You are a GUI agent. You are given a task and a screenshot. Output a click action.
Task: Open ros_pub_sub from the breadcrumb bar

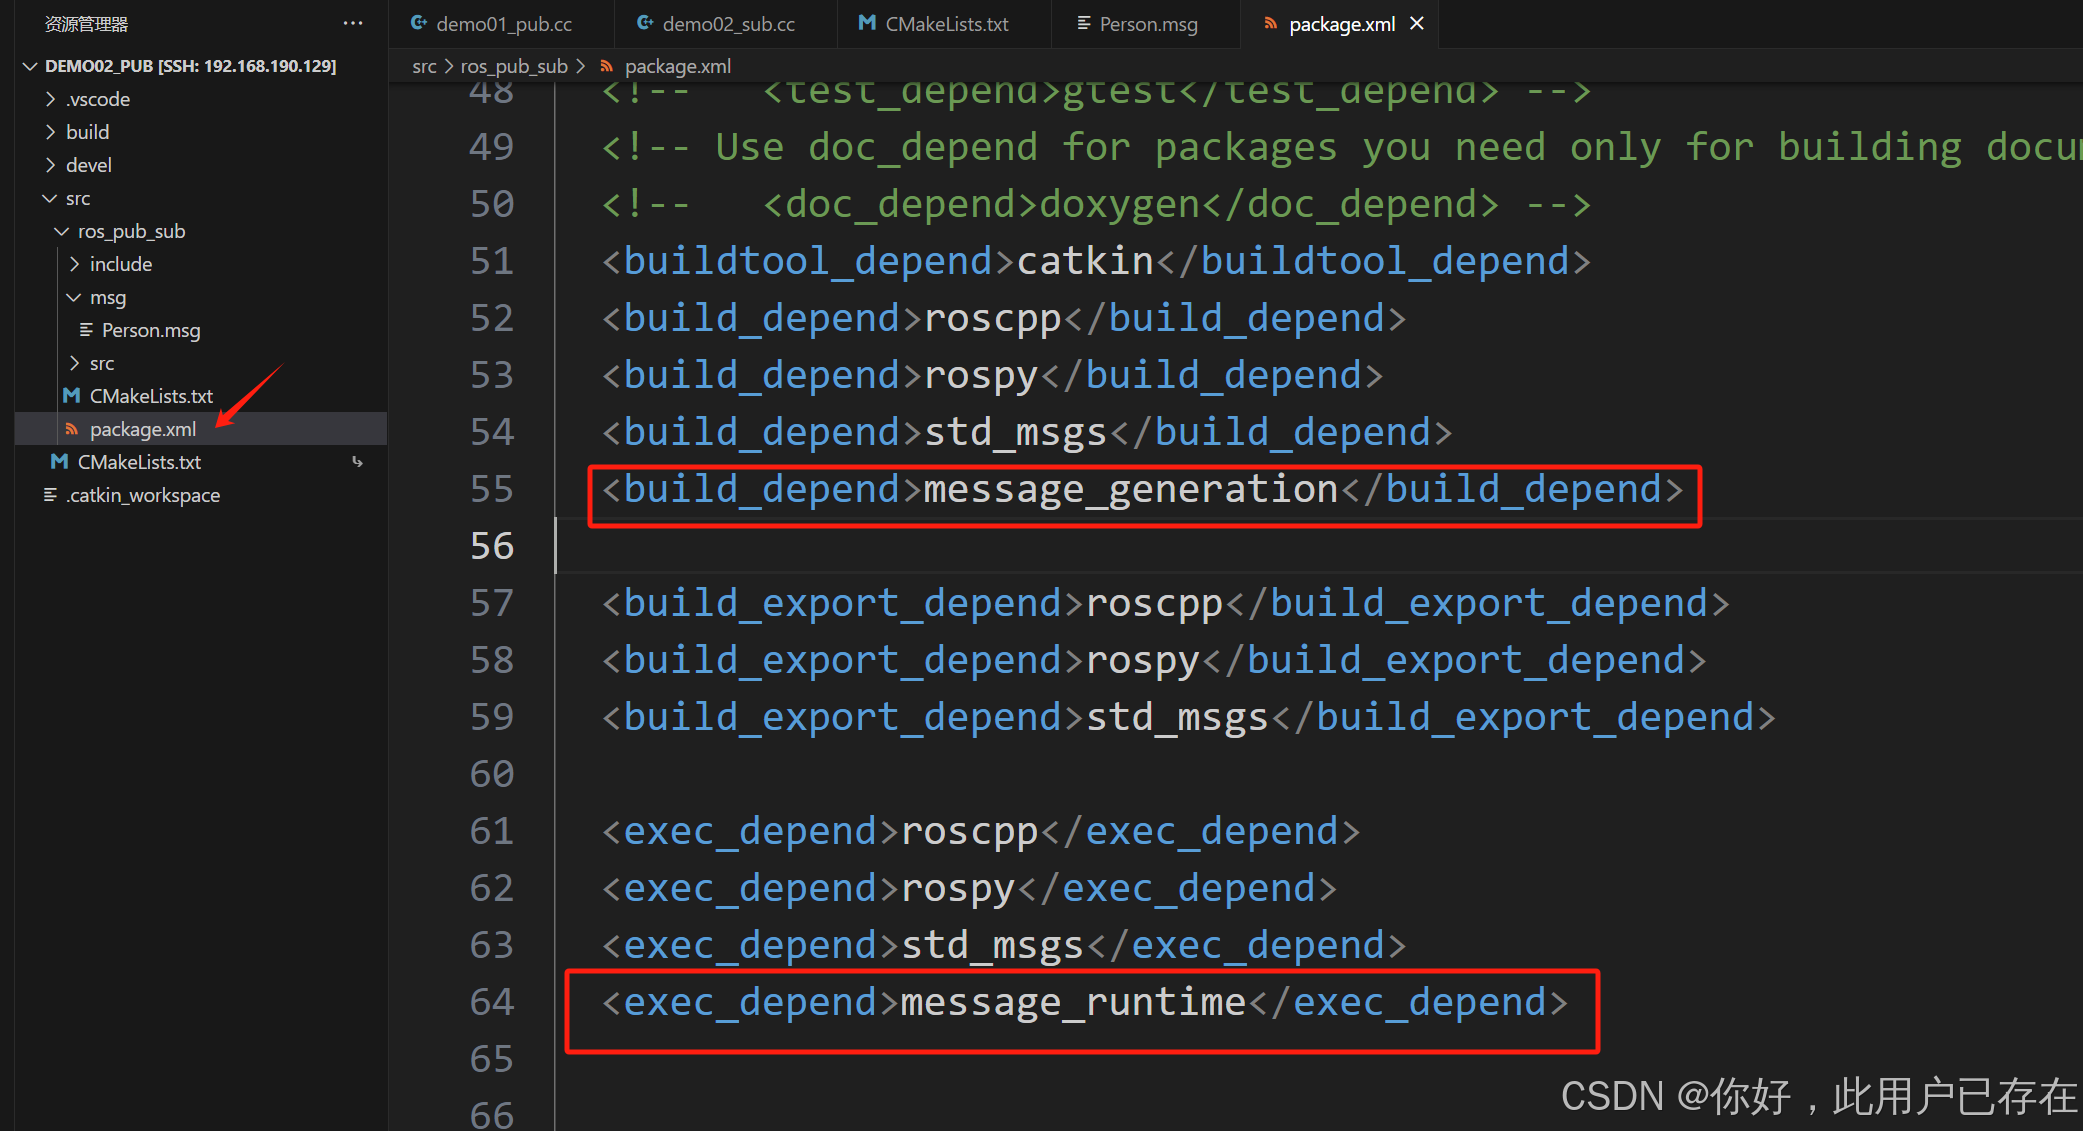(x=513, y=66)
